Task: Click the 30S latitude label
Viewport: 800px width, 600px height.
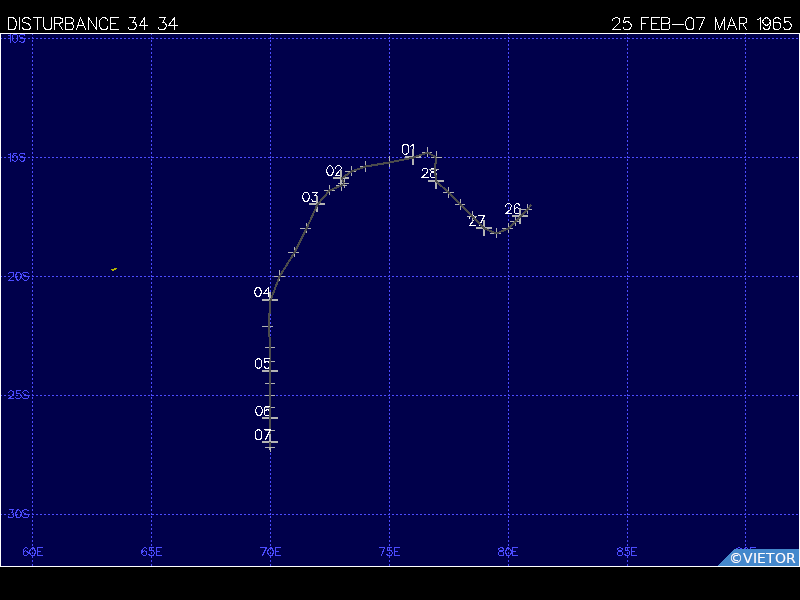Action: pyautogui.click(x=18, y=514)
